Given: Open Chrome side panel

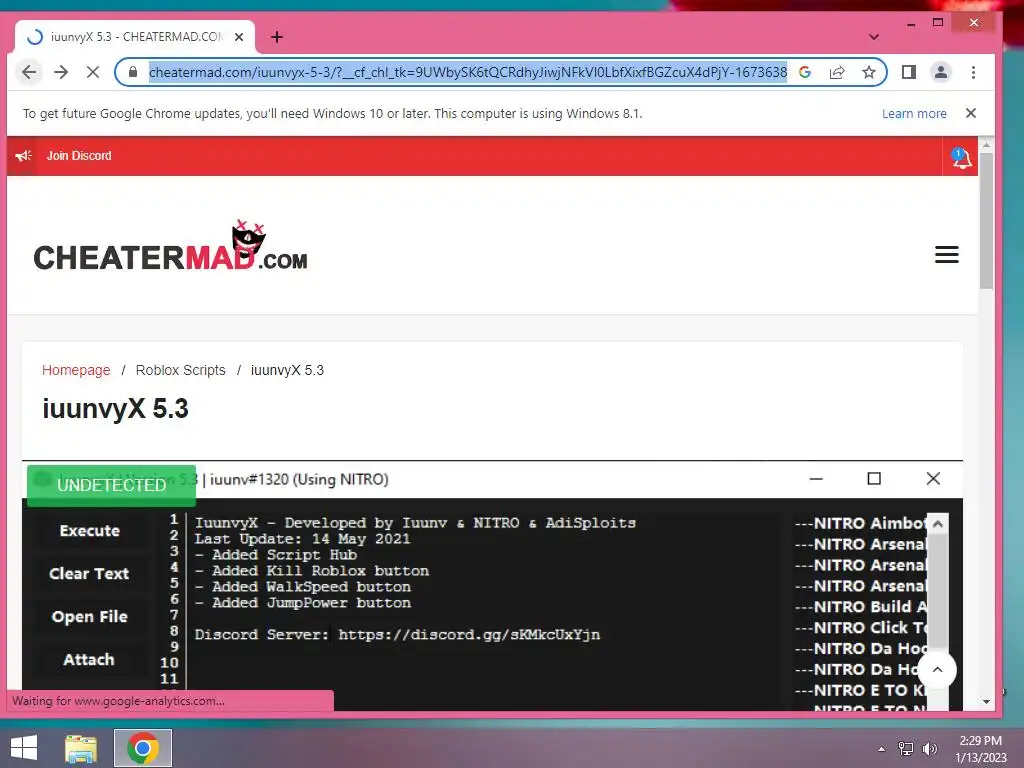Looking at the screenshot, I should coord(908,72).
